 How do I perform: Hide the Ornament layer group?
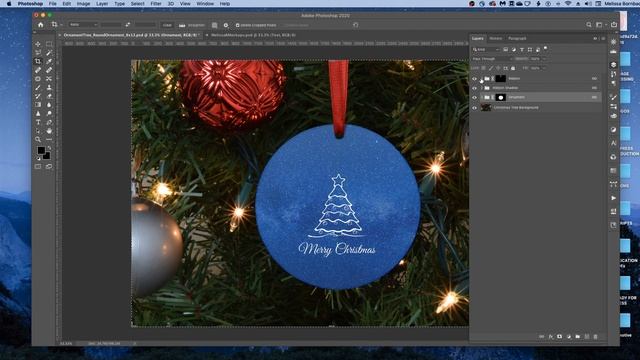pyautogui.click(x=474, y=97)
